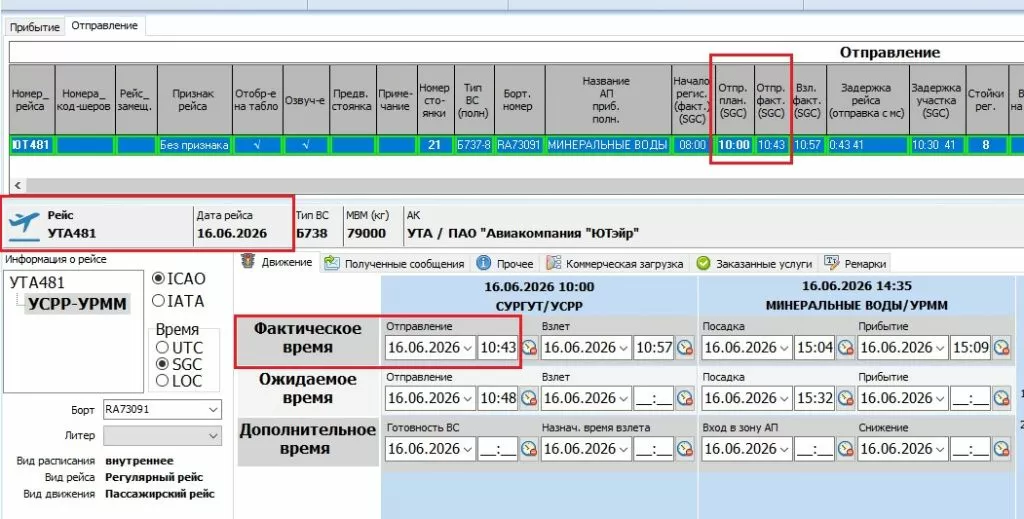The height and width of the screenshot is (519, 1024).
Task: Click the airplane flight icon near Рейс
Action: 24,225
